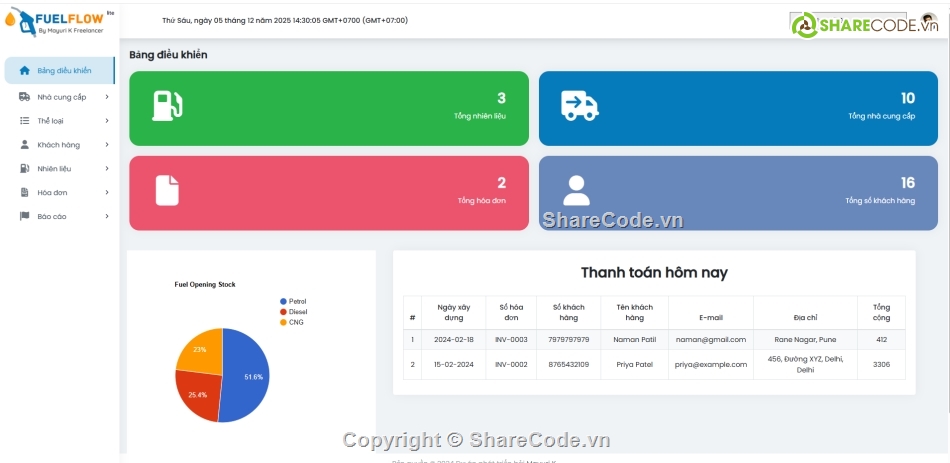Click the person icon beside Khách hàng

point(24,145)
